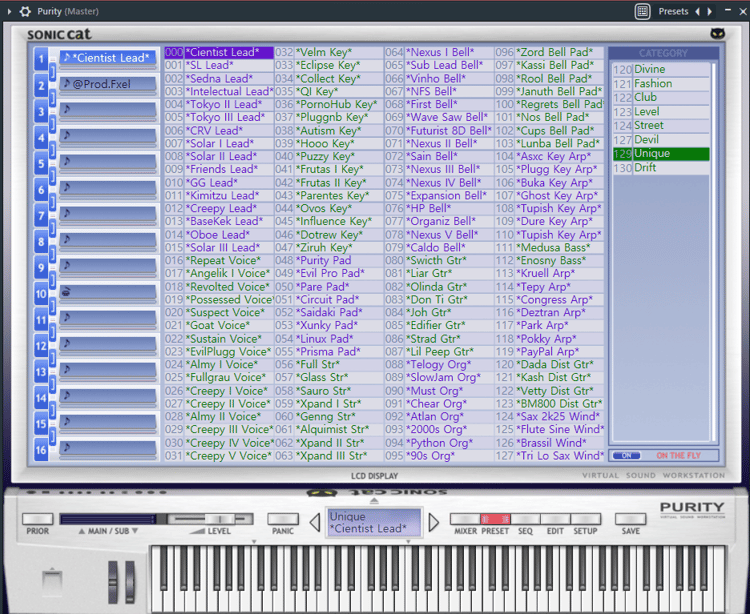Choose preset 048 *Purity Pad
Viewport: 750px width, 614px height.
329,260
